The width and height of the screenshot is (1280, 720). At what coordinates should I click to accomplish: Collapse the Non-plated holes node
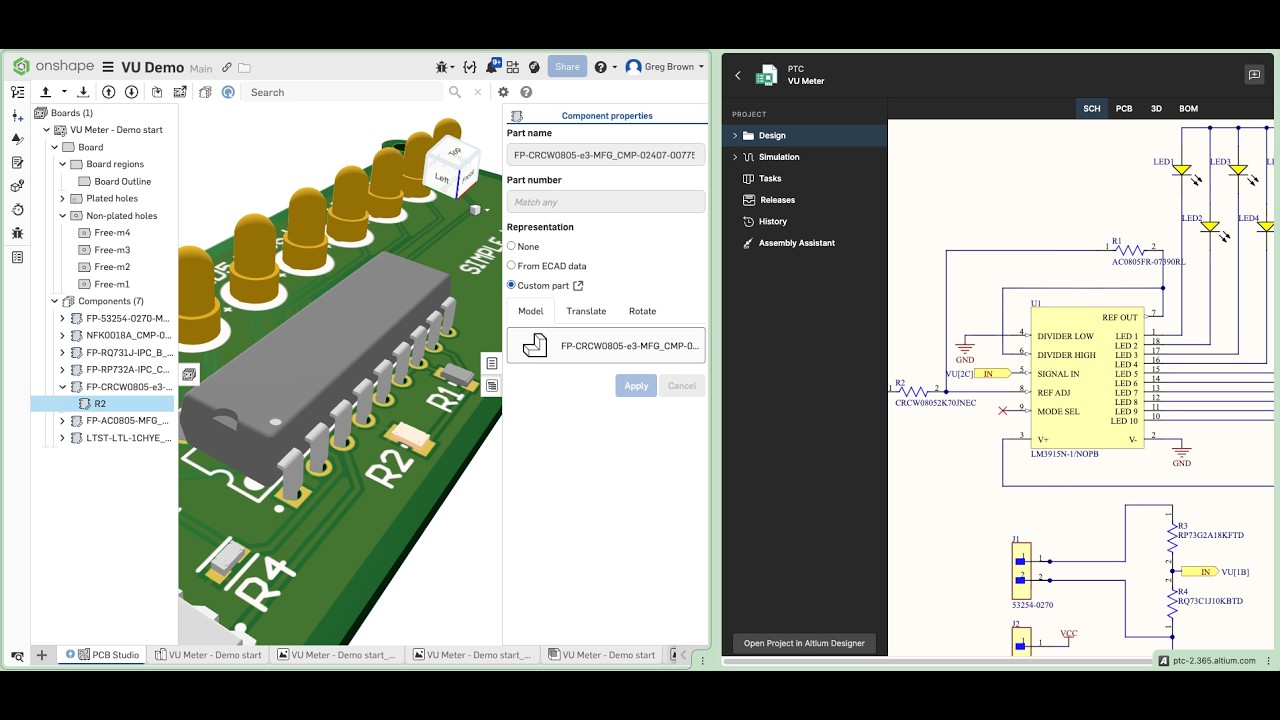[63, 215]
